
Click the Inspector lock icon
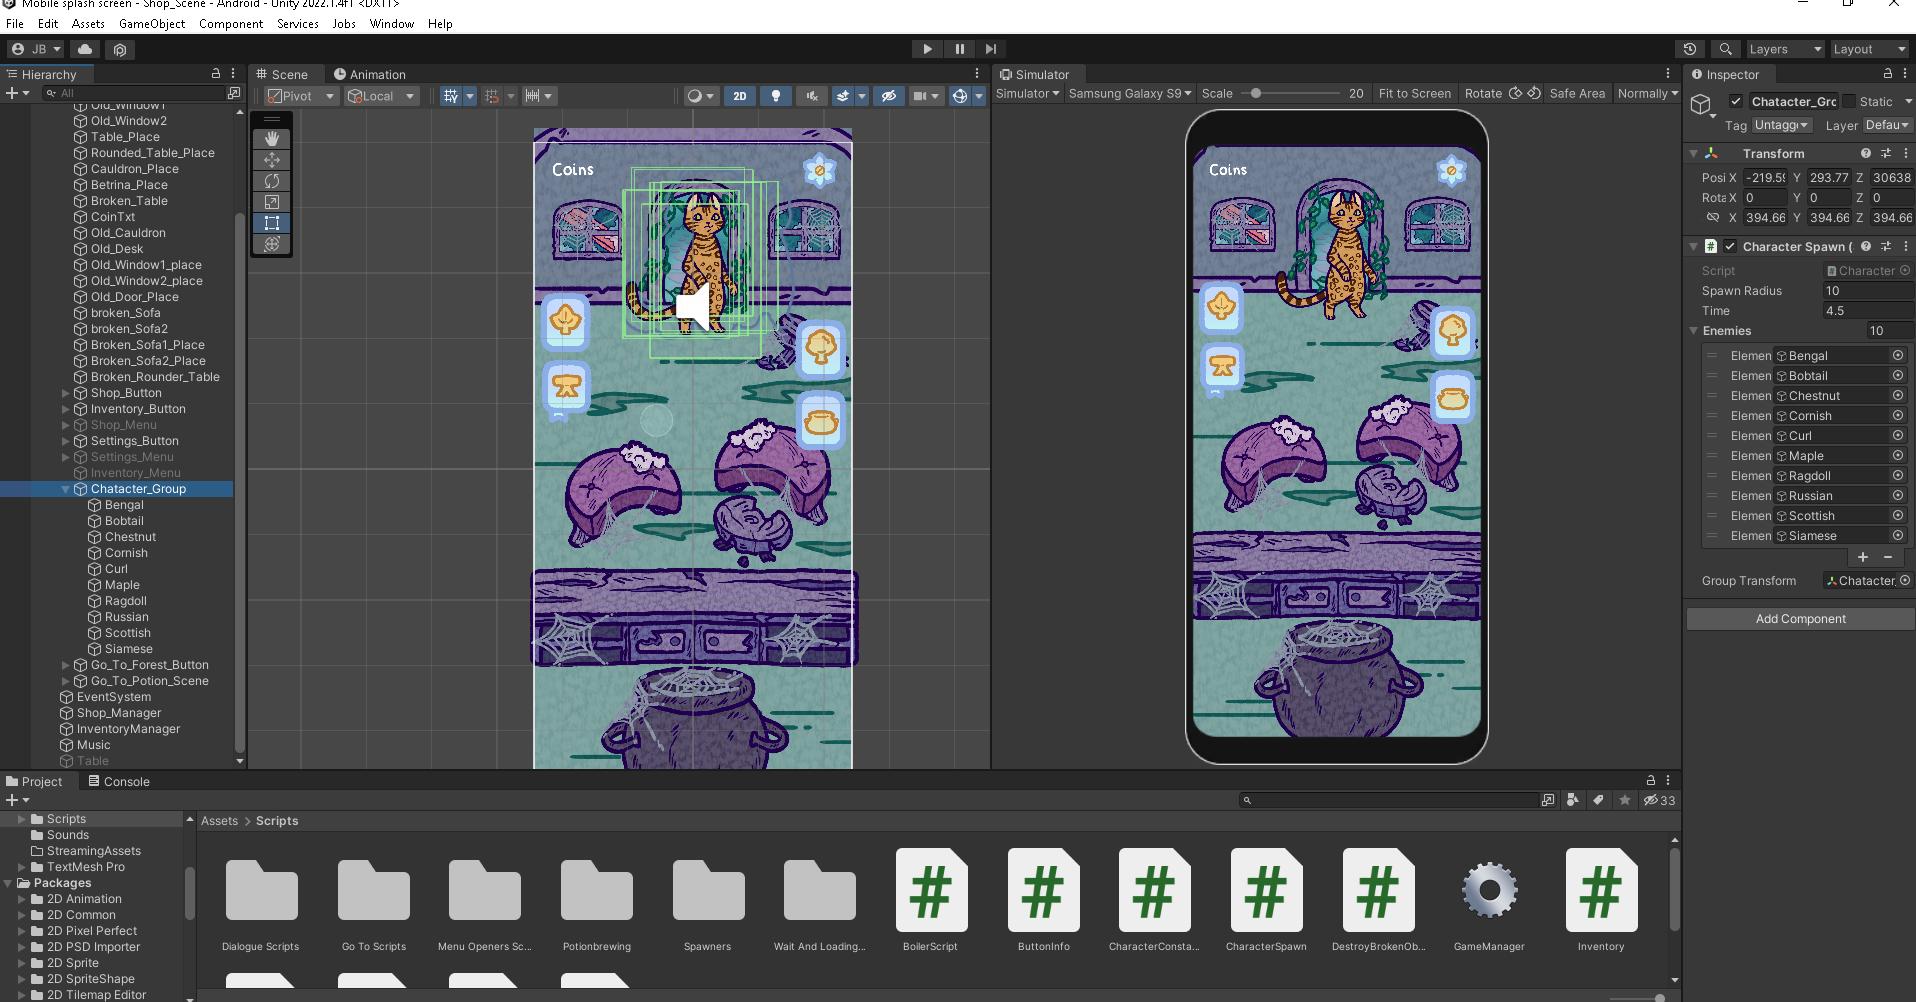1887,74
